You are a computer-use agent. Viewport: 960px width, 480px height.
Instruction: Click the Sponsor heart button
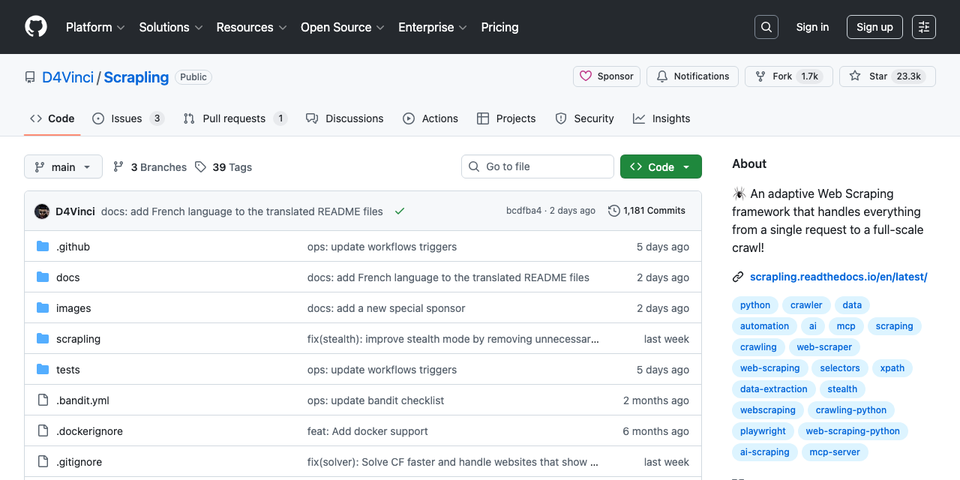pos(607,76)
